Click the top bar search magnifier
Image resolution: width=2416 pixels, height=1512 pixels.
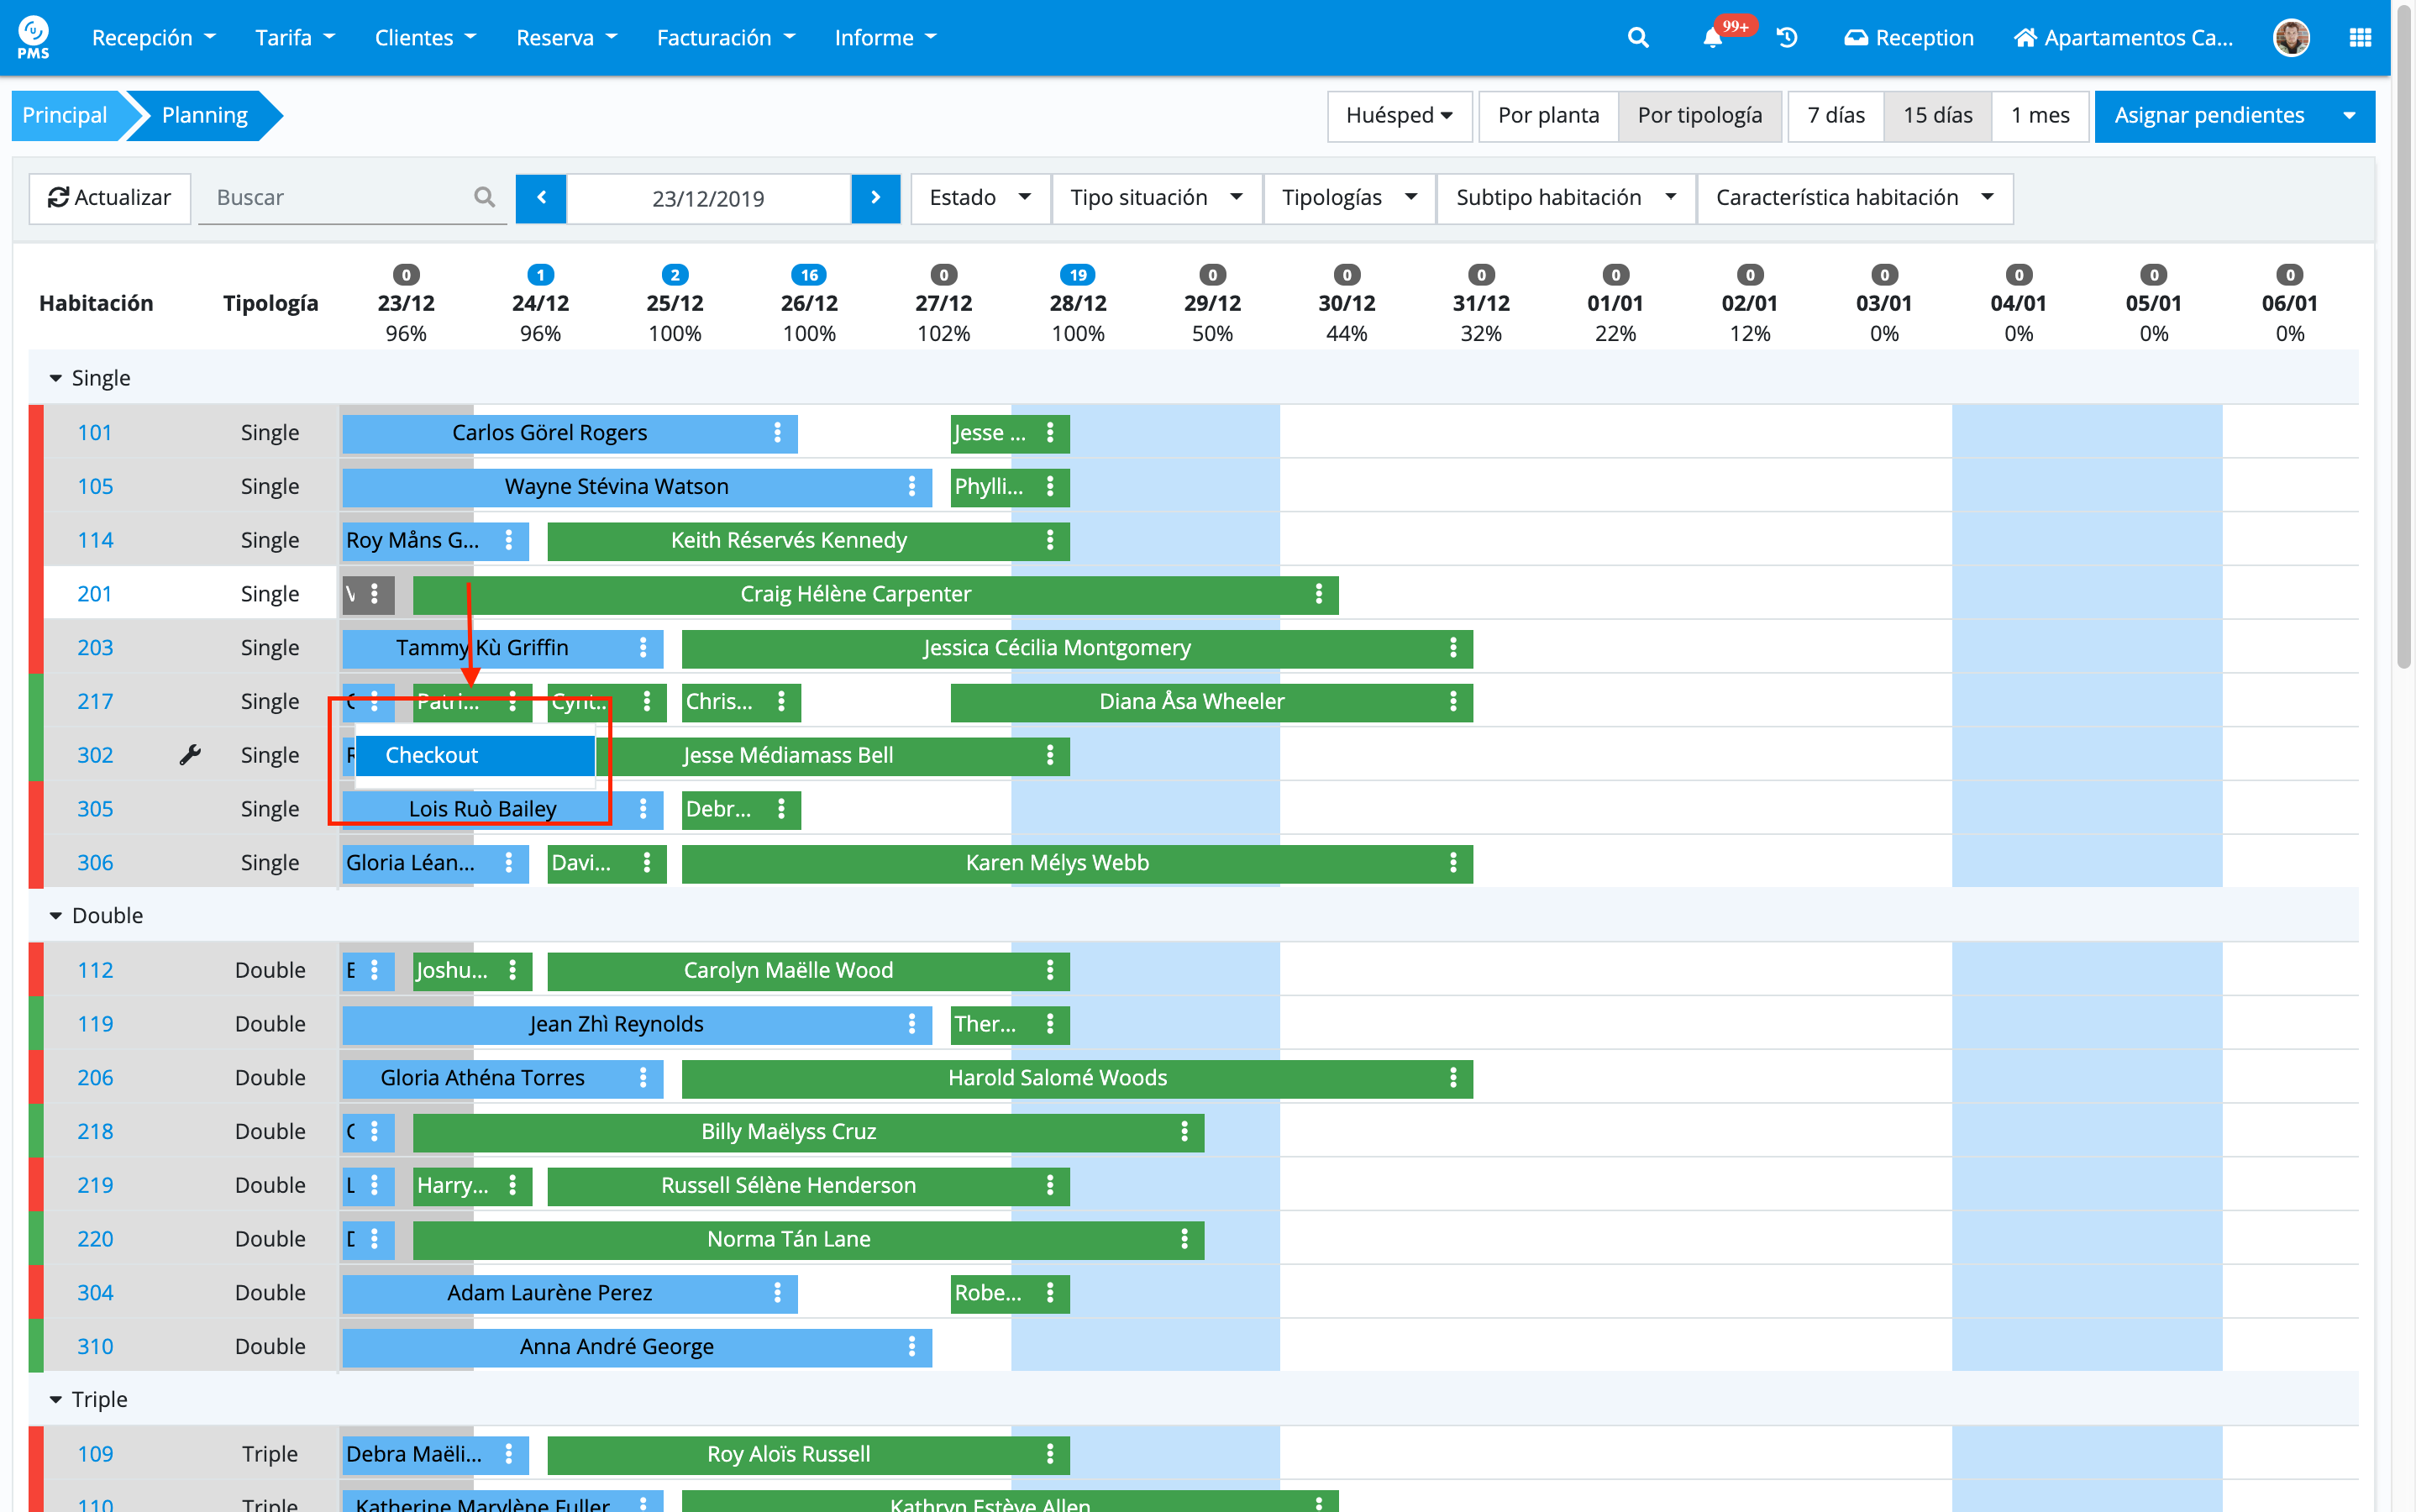(1637, 38)
